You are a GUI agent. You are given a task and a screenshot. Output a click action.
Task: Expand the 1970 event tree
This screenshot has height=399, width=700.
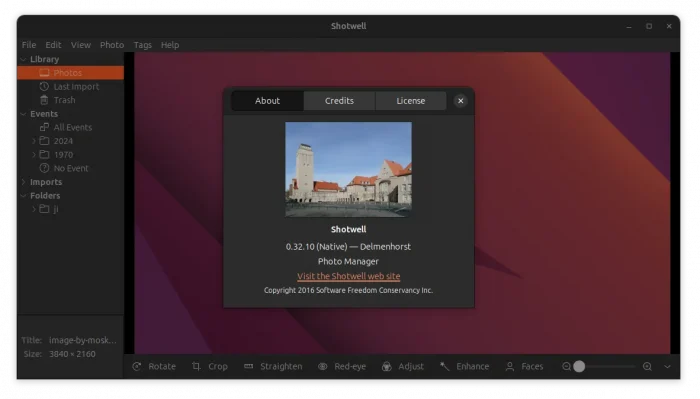[x=34, y=154]
